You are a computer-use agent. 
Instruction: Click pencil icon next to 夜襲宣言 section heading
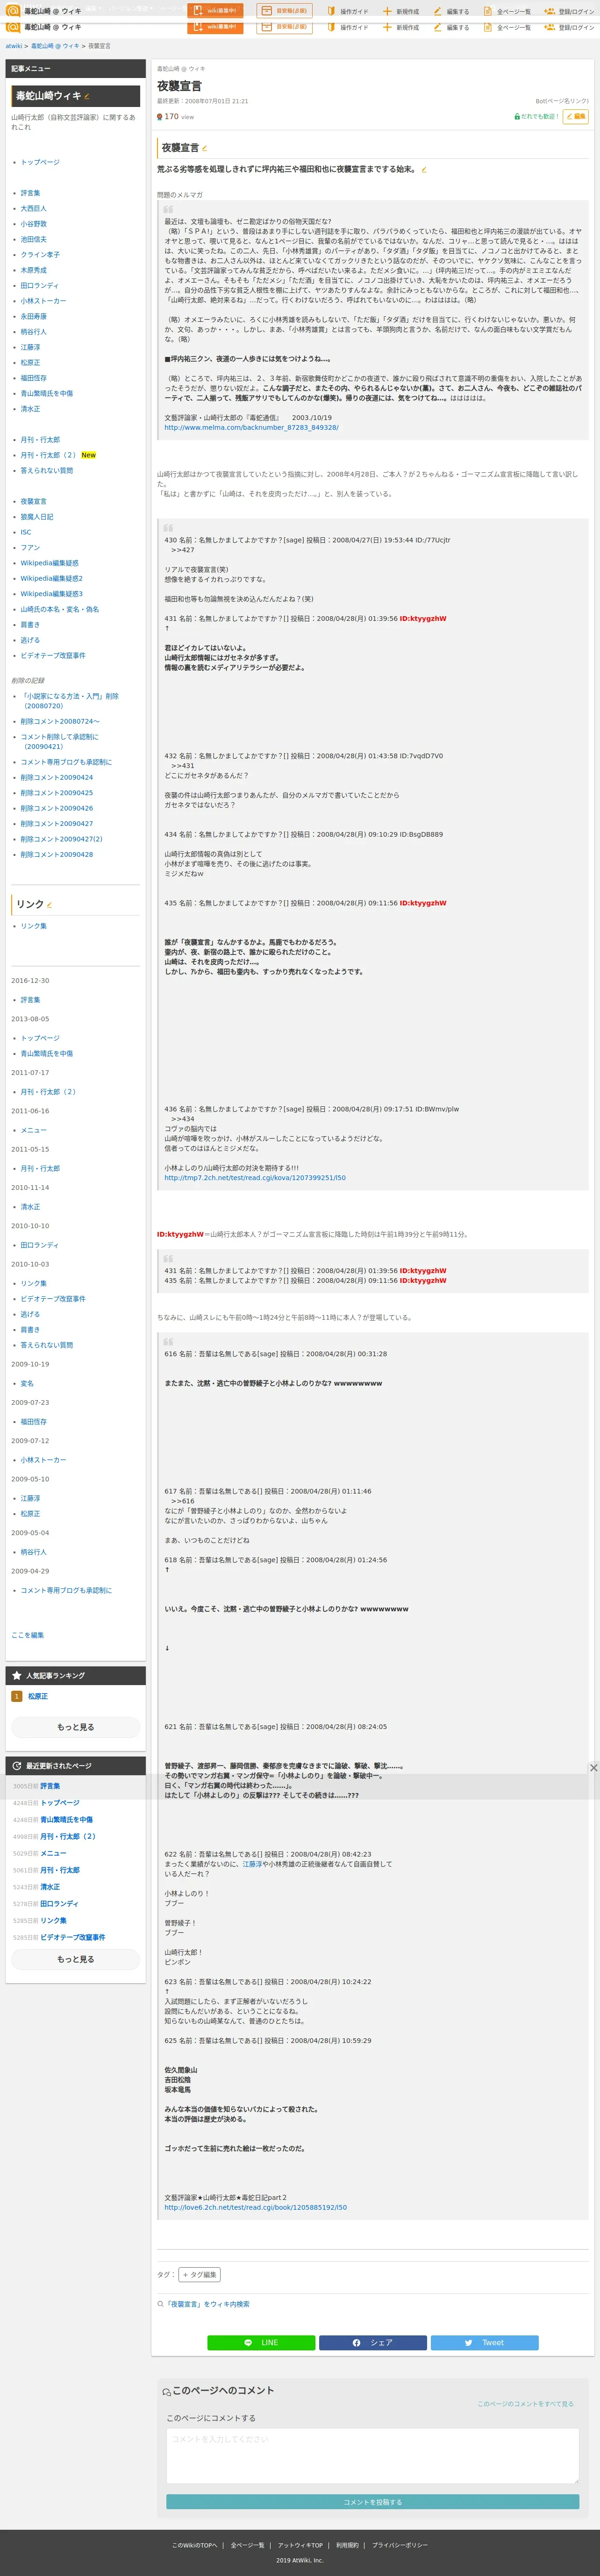pyautogui.click(x=205, y=148)
